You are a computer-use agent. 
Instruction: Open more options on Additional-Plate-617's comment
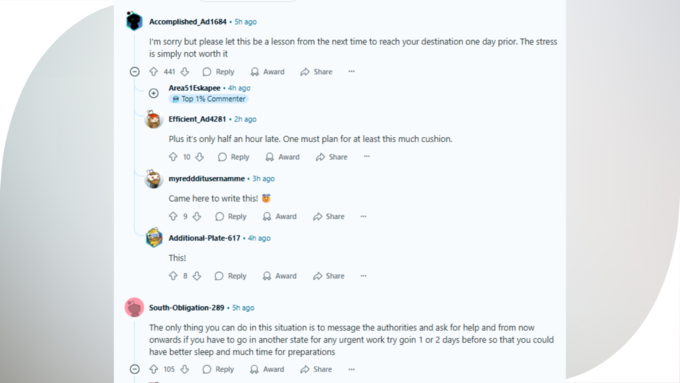pos(363,275)
